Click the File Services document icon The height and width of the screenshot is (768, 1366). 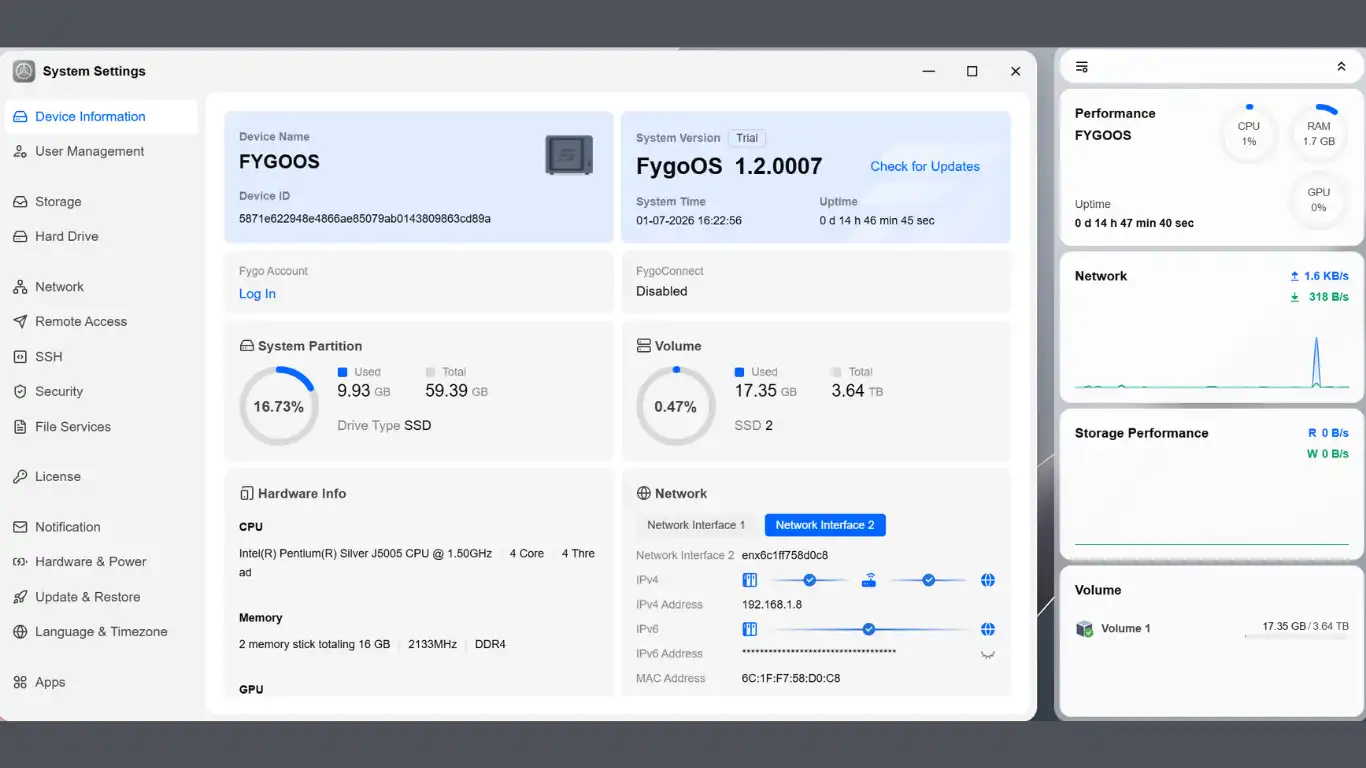(20, 427)
